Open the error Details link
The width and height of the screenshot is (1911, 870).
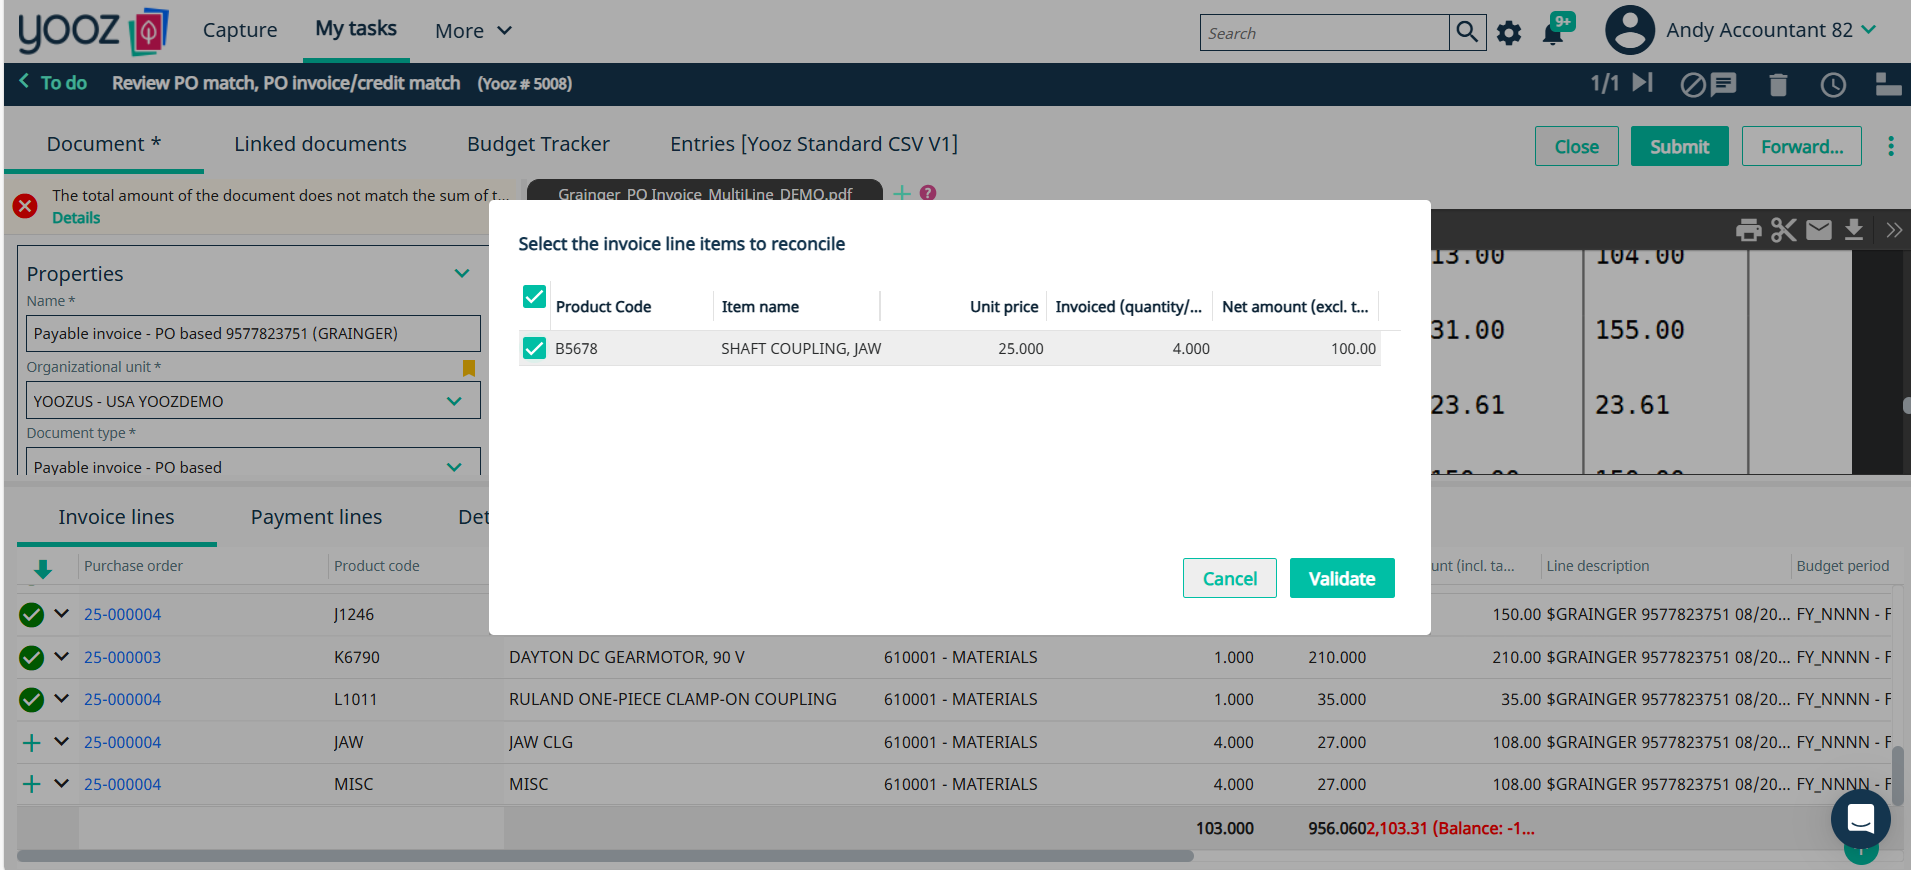(x=76, y=218)
